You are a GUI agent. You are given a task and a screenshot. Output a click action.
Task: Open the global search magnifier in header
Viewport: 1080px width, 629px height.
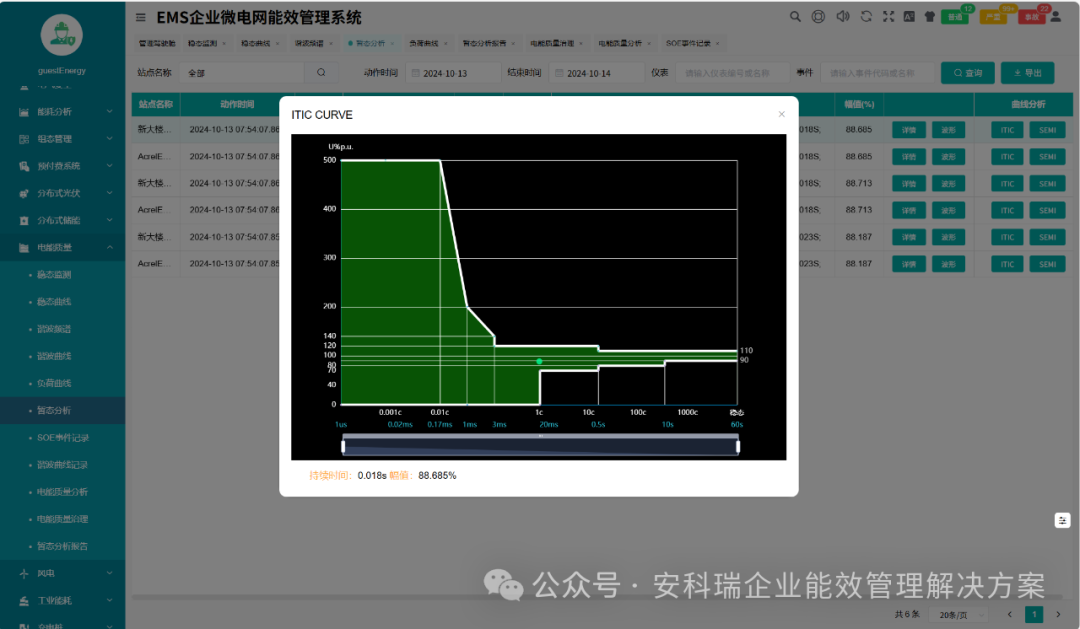[795, 17]
